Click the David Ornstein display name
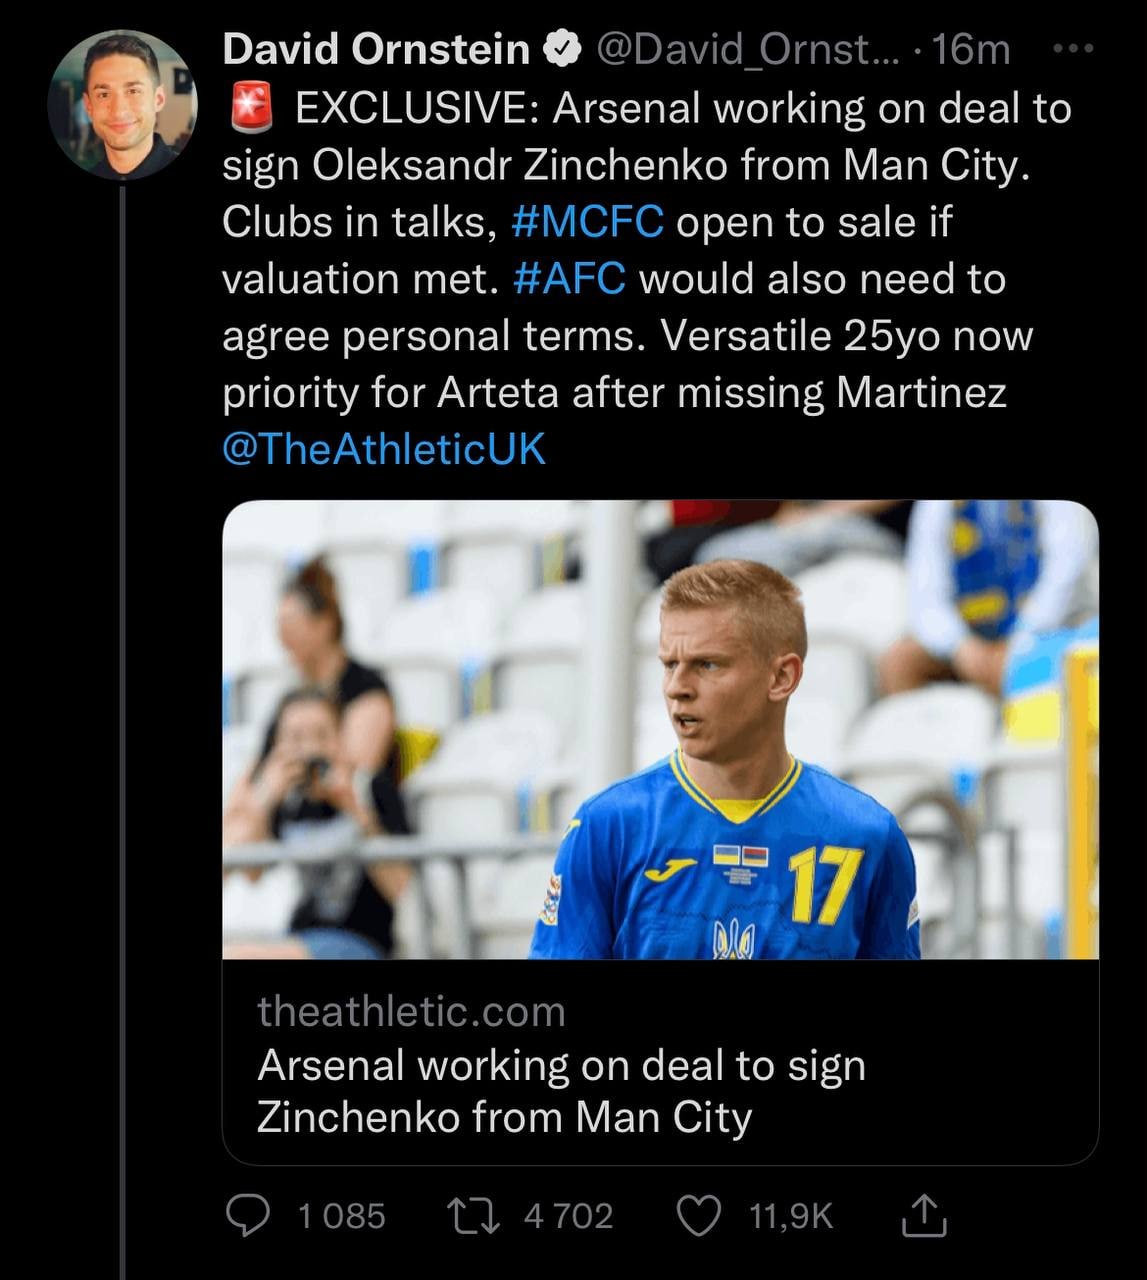This screenshot has height=1280, width=1147. coord(375,49)
